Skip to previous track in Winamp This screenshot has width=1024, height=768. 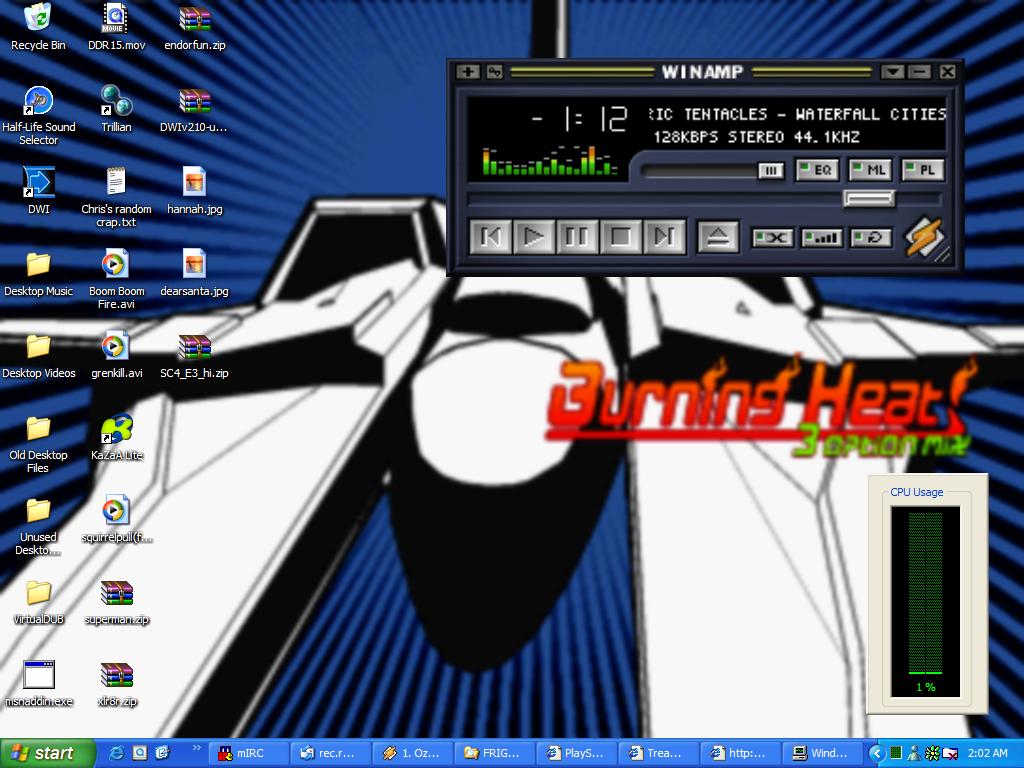click(491, 236)
